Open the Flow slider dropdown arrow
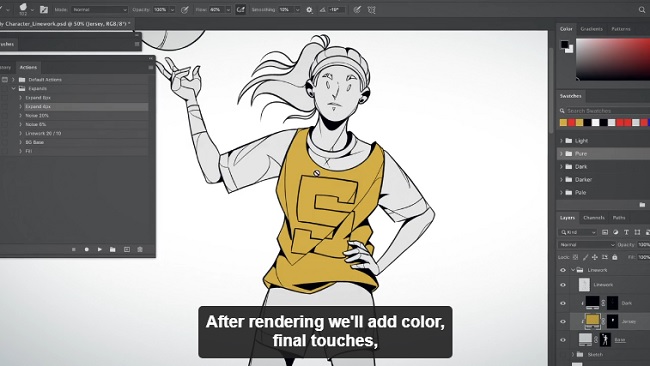650x366 pixels. pyautogui.click(x=228, y=10)
